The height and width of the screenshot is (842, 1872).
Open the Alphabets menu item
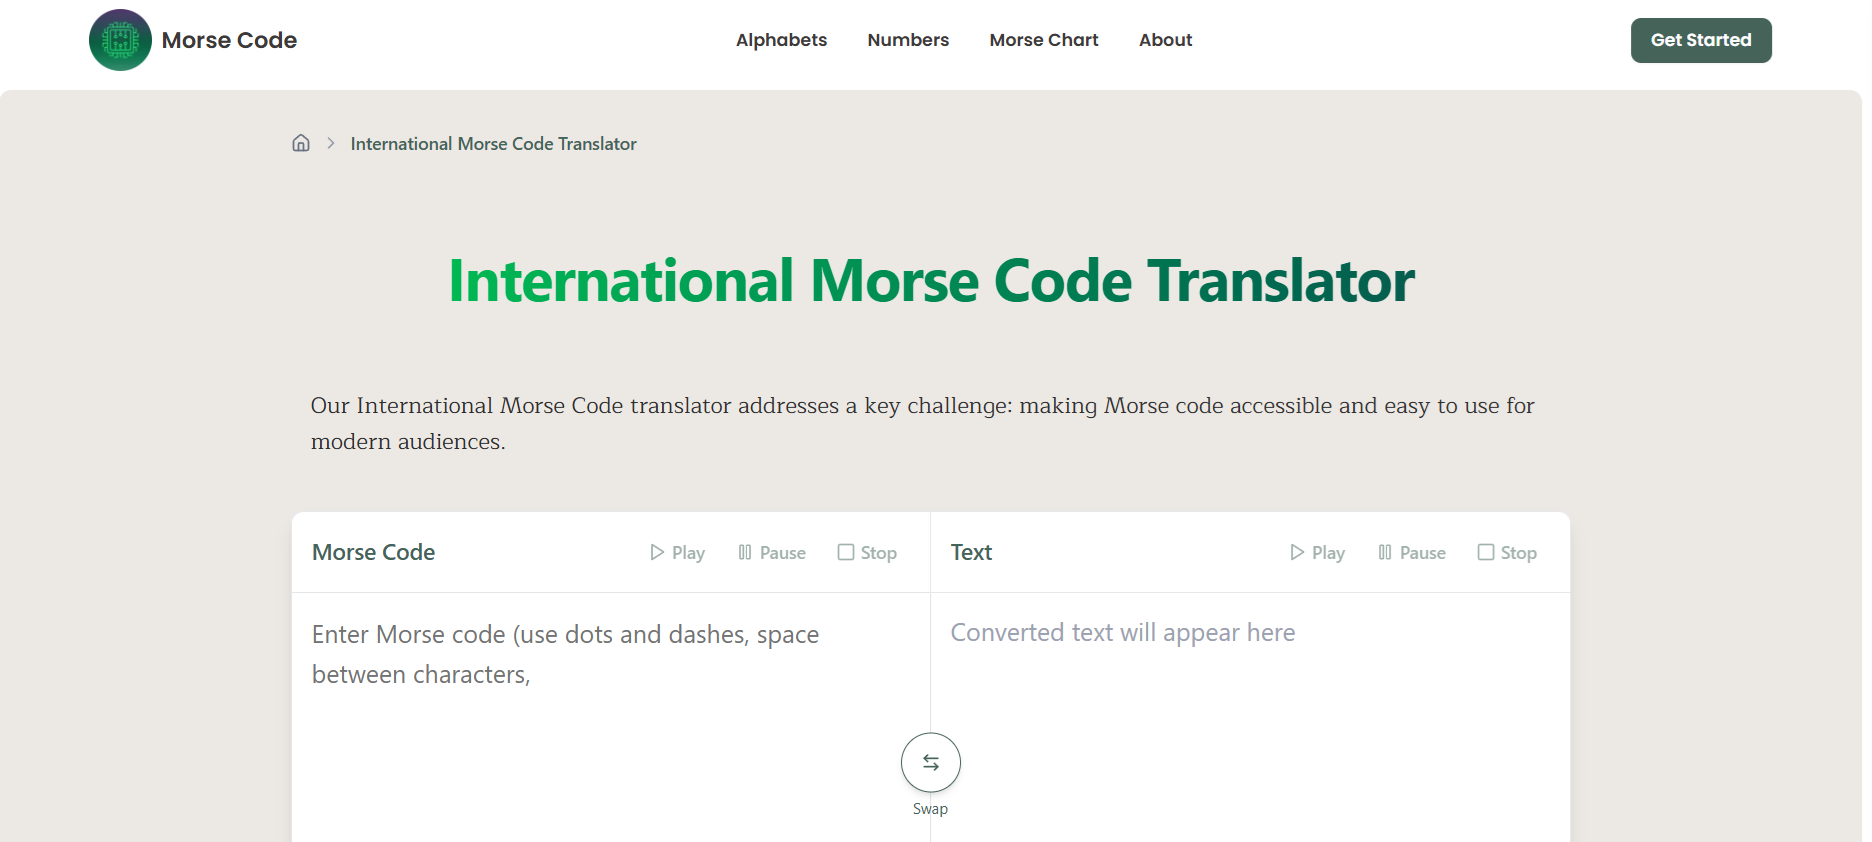point(781,40)
